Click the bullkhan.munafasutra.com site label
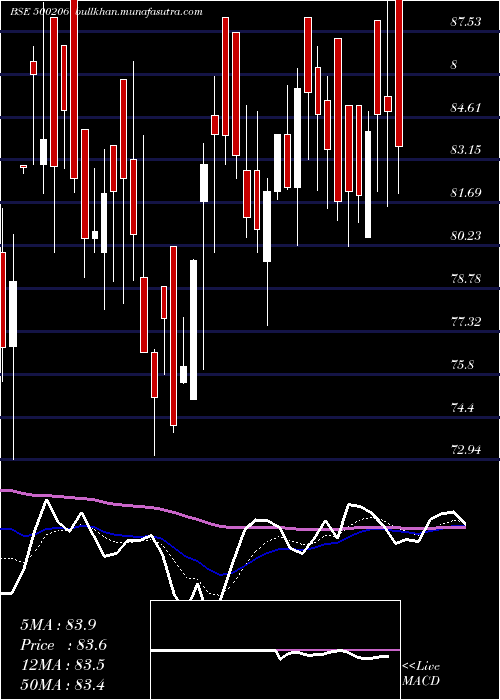Image resolution: width=500 pixels, height=700 pixels. click(139, 12)
